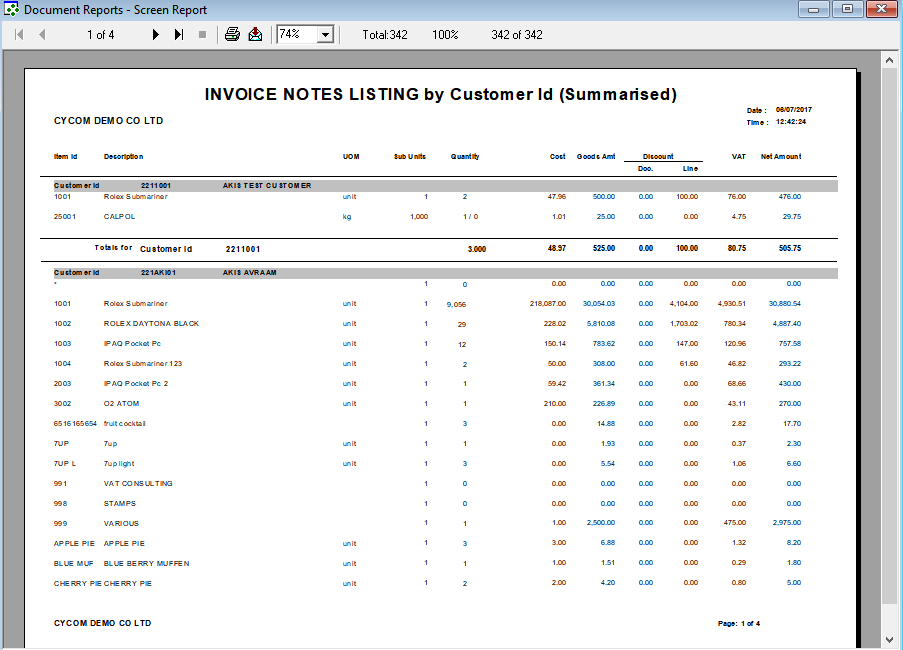Click the Stop loading square button
The height and width of the screenshot is (650, 903).
coord(202,35)
